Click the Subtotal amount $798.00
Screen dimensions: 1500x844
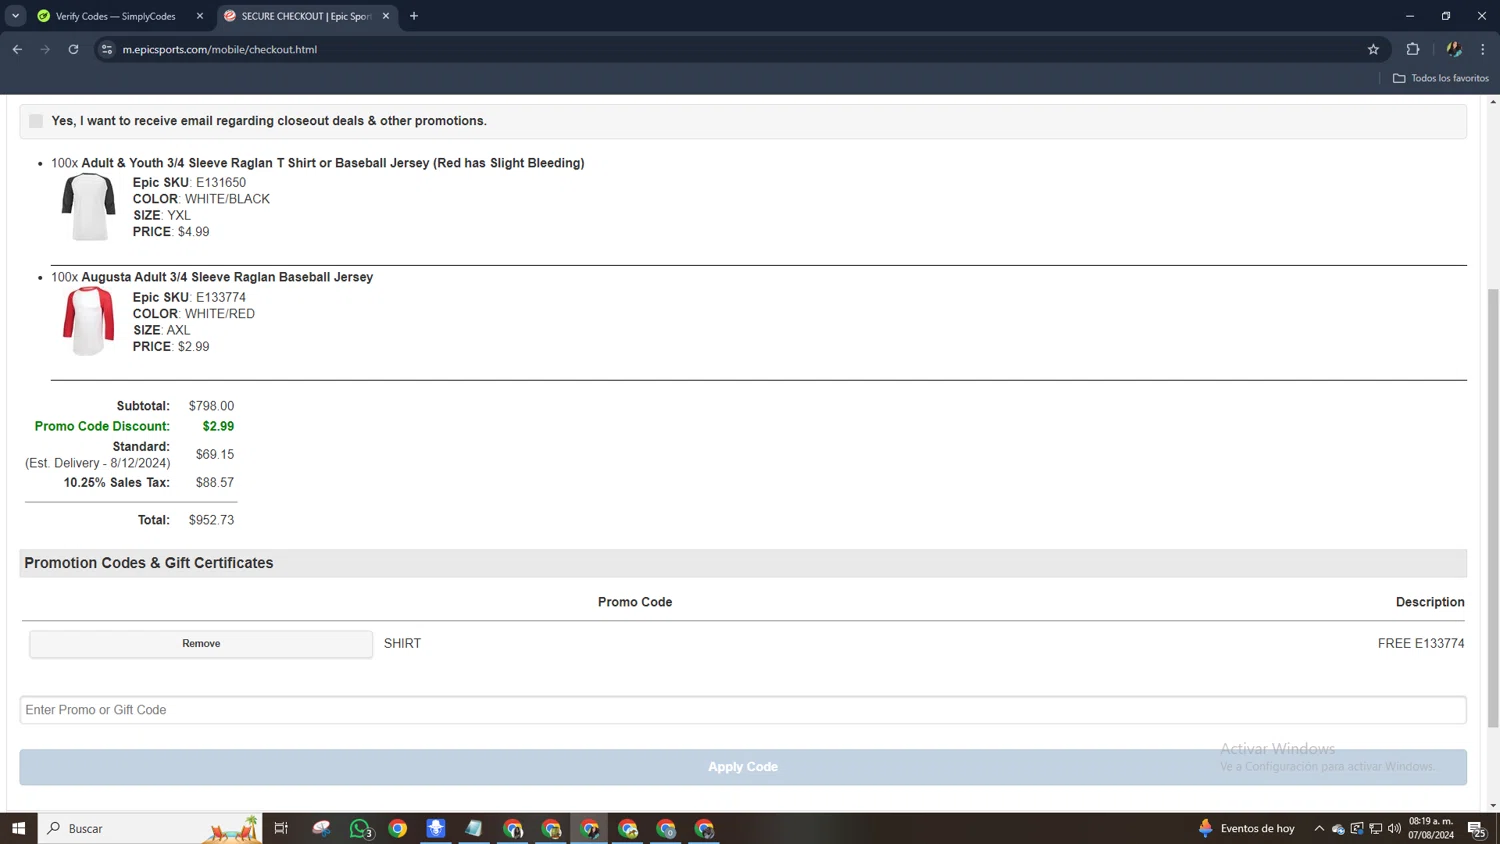(x=211, y=406)
